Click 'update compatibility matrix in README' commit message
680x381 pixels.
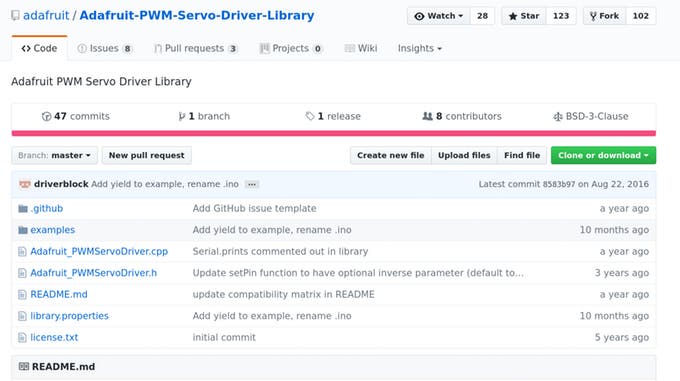point(284,295)
